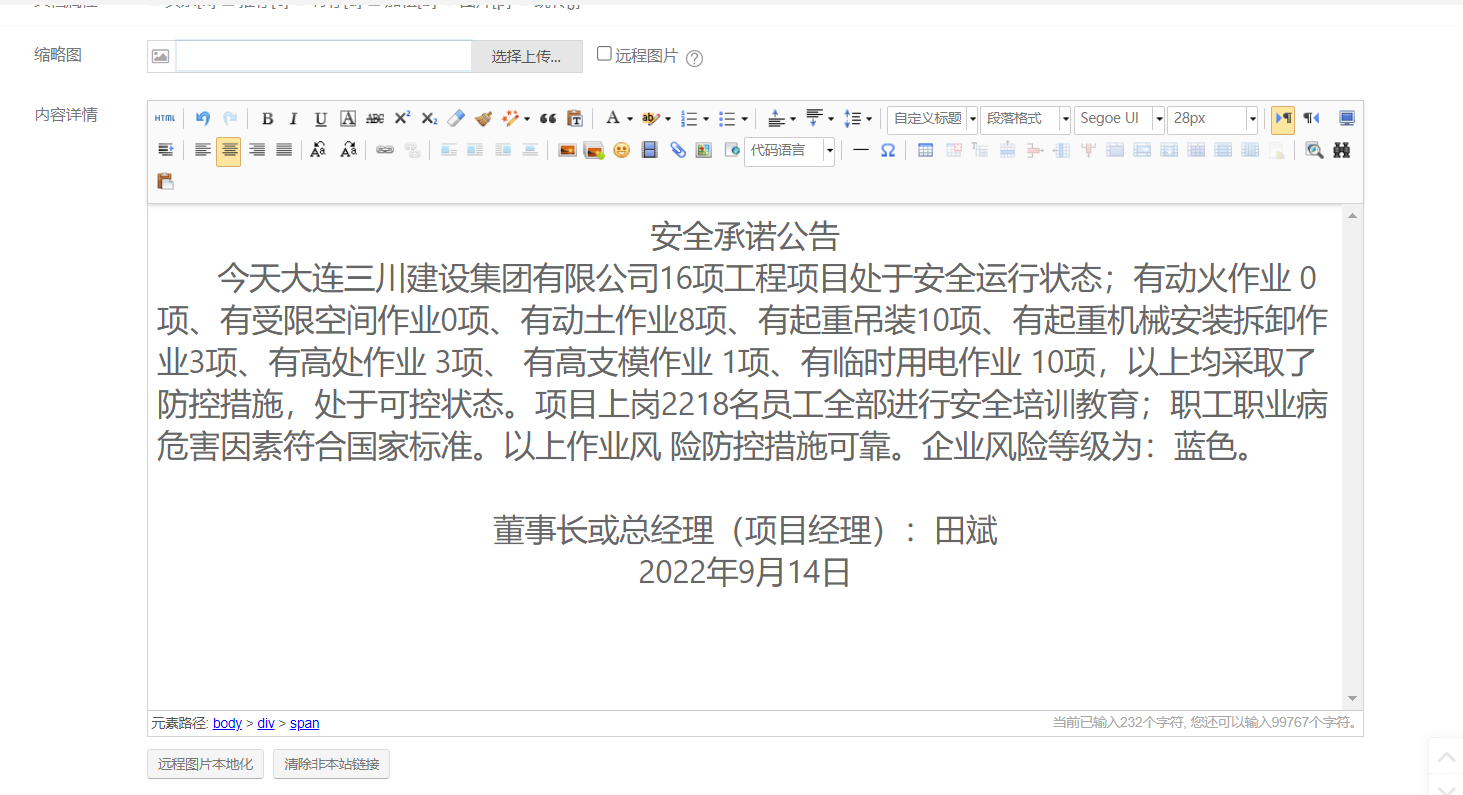Switch to justified alignment
The width and height of the screenshot is (1463, 795).
click(284, 150)
